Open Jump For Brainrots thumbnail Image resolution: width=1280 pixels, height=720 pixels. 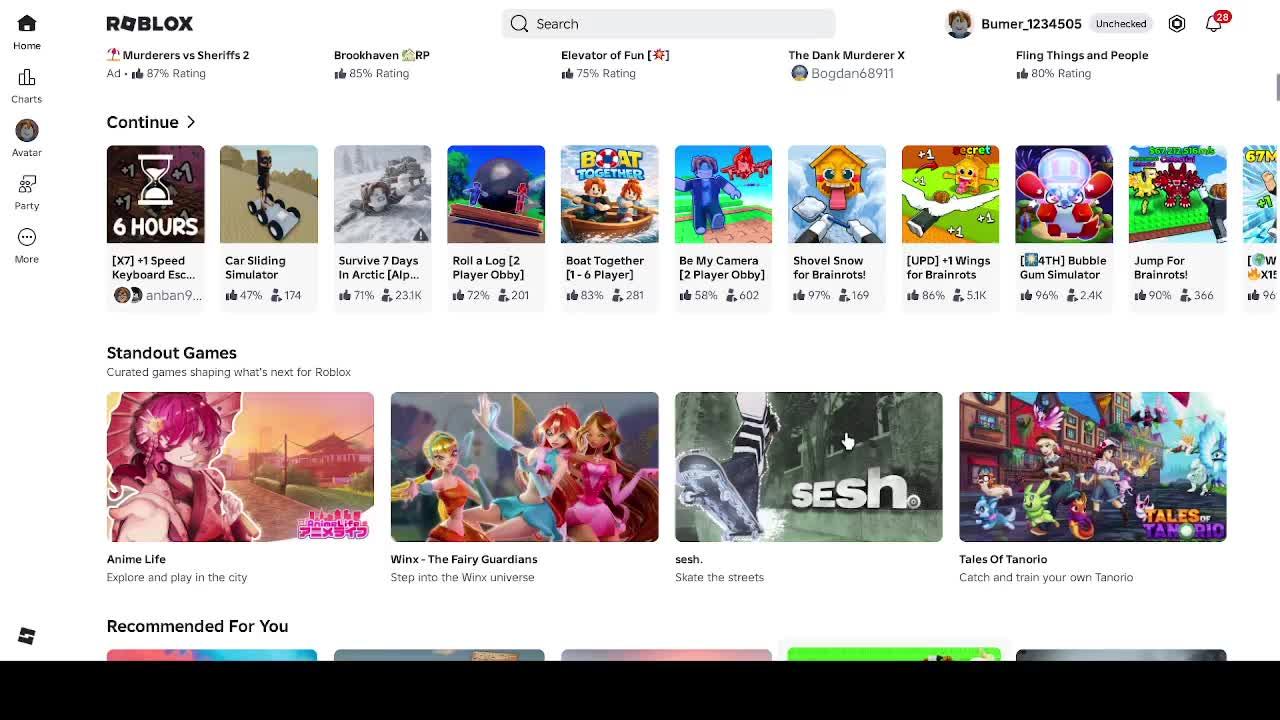(x=1178, y=194)
